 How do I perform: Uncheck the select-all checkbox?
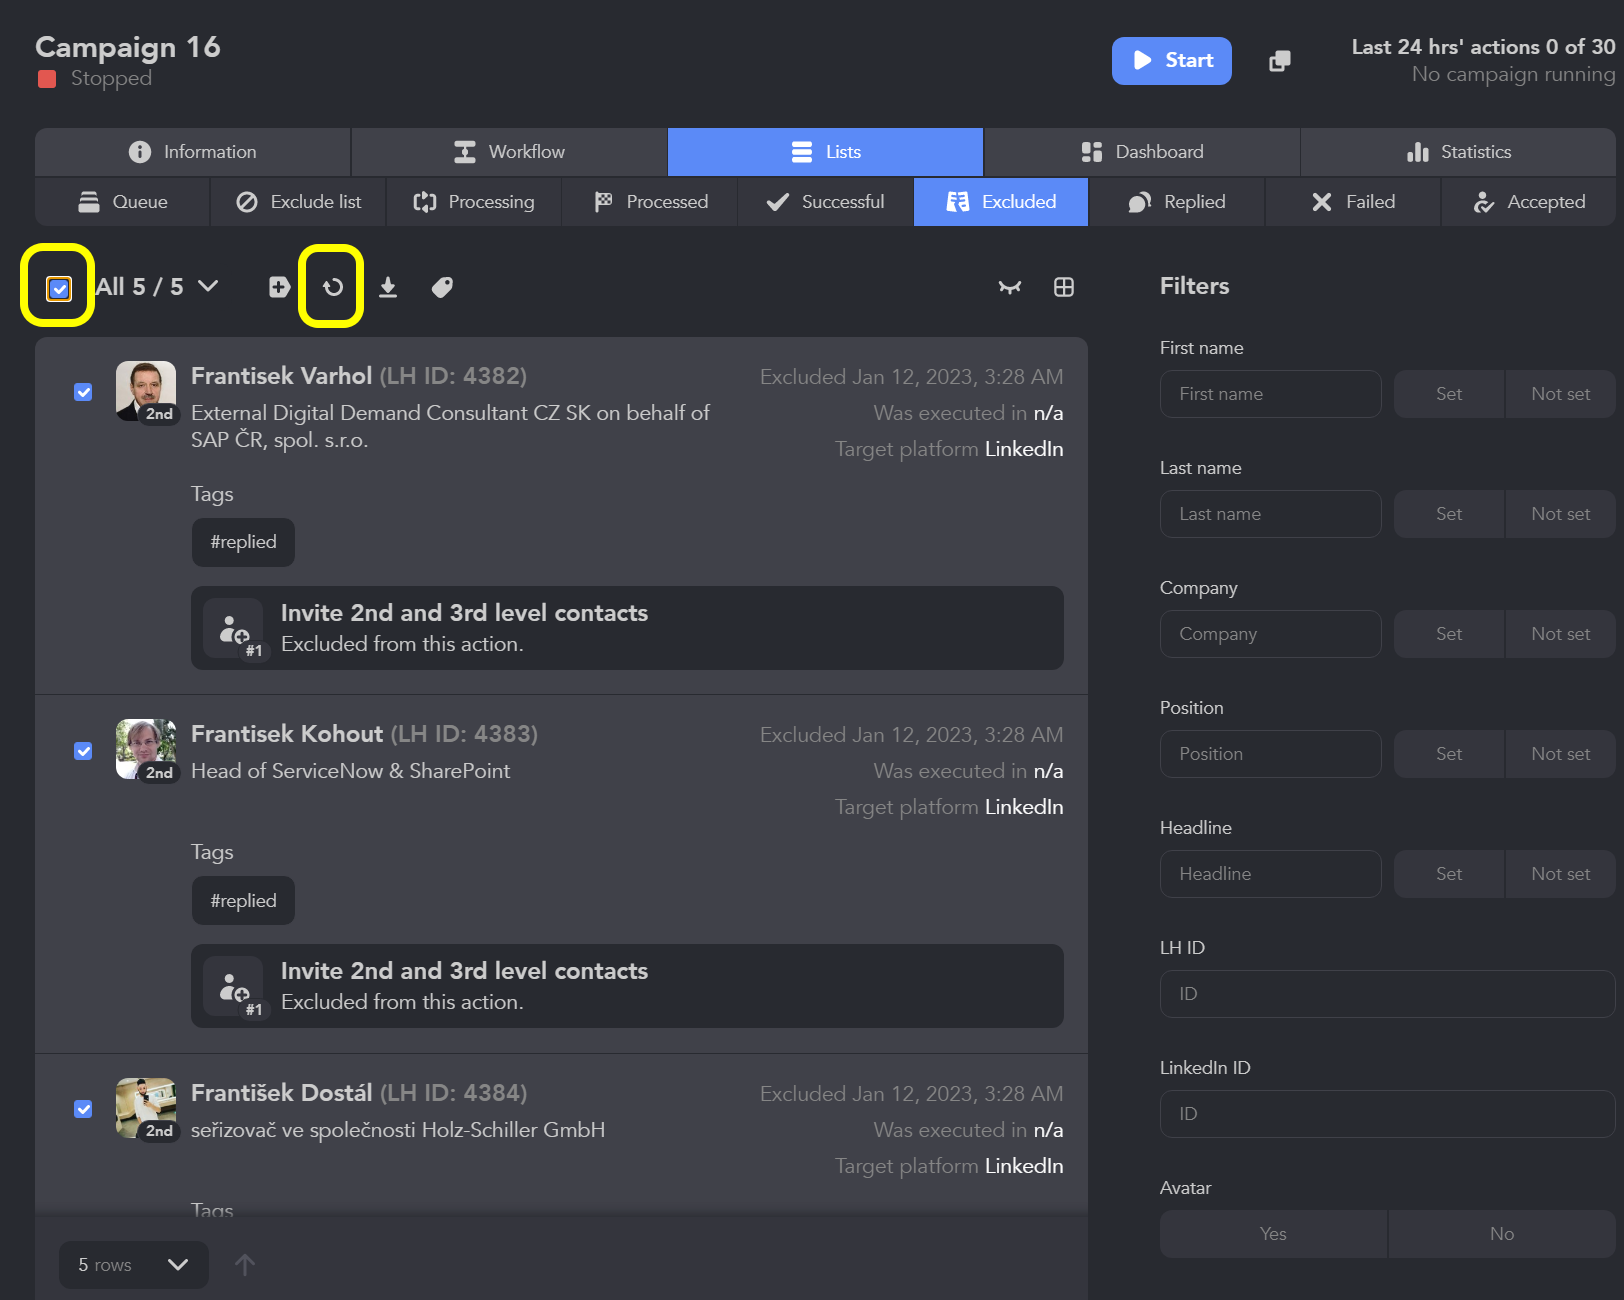coord(58,289)
